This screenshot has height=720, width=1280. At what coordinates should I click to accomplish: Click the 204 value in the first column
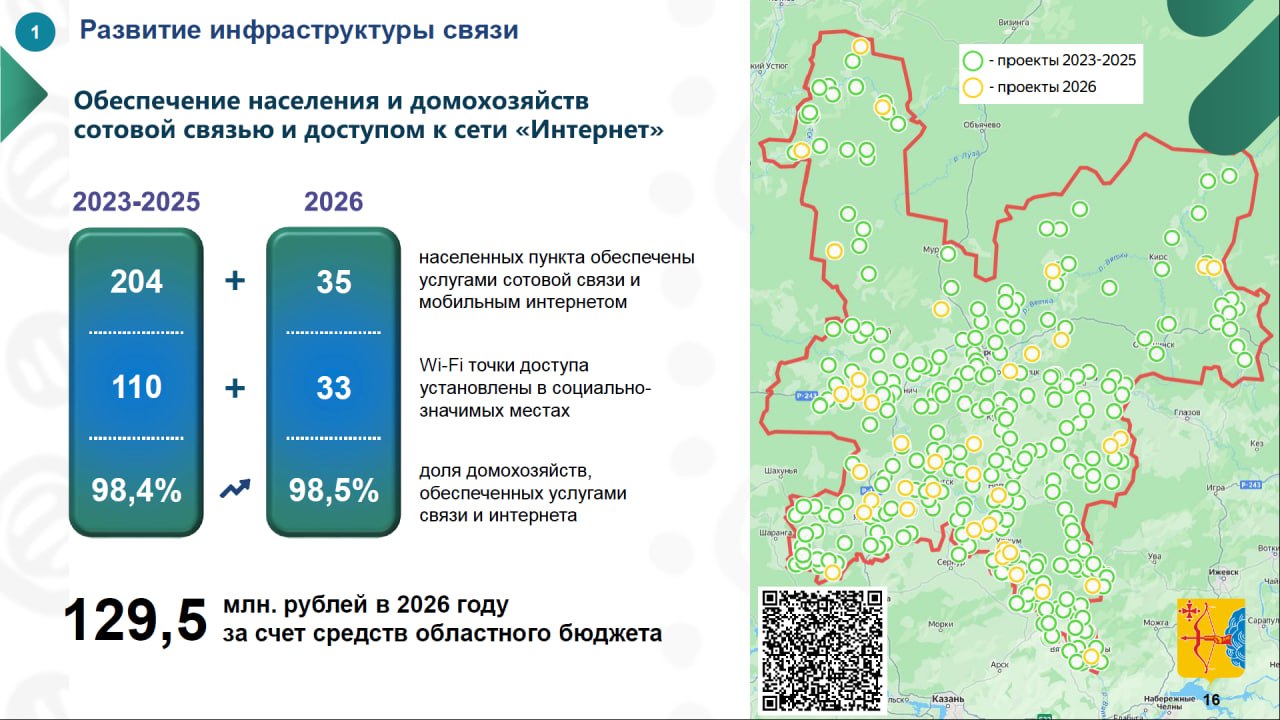point(136,282)
